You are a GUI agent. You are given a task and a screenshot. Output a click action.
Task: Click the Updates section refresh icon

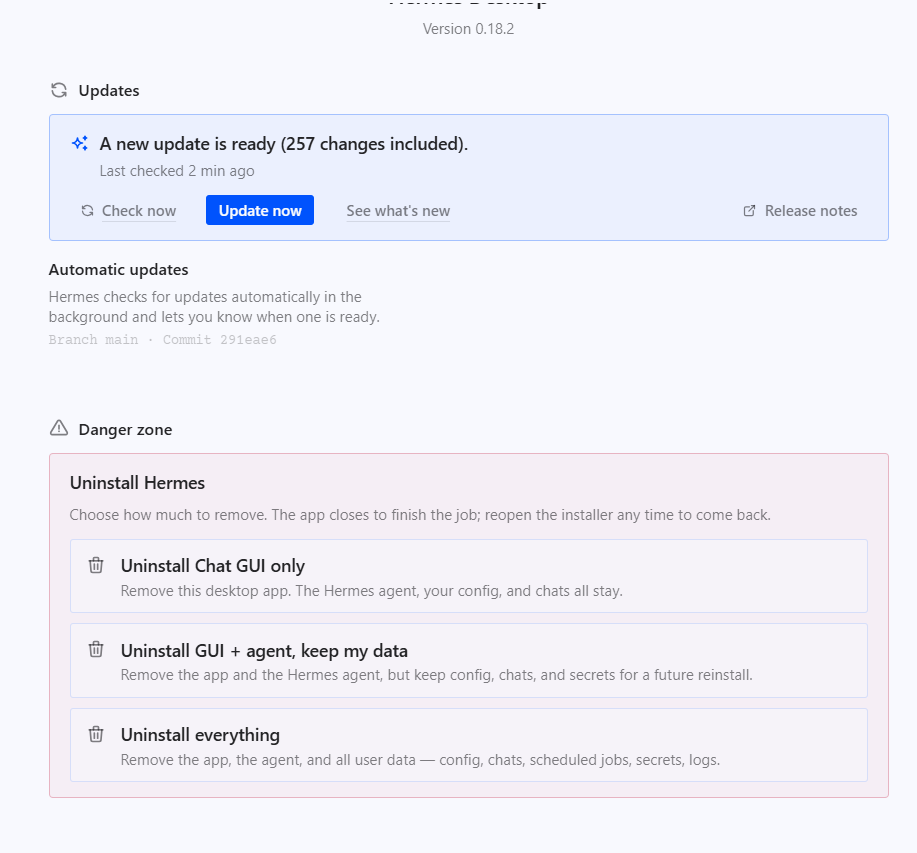click(x=59, y=90)
